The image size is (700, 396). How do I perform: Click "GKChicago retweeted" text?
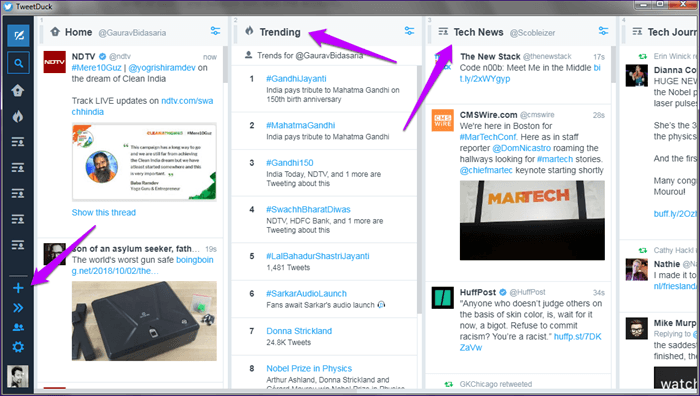496,384
